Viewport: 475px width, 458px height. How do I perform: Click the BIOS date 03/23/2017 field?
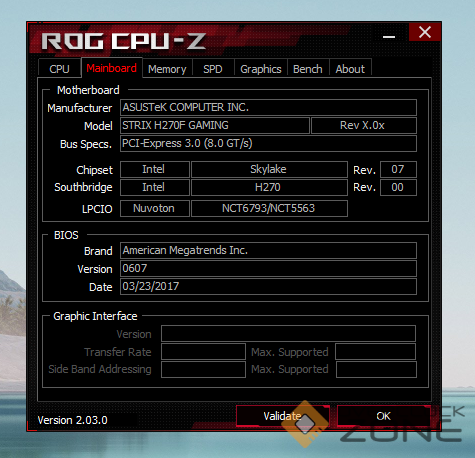268,286
